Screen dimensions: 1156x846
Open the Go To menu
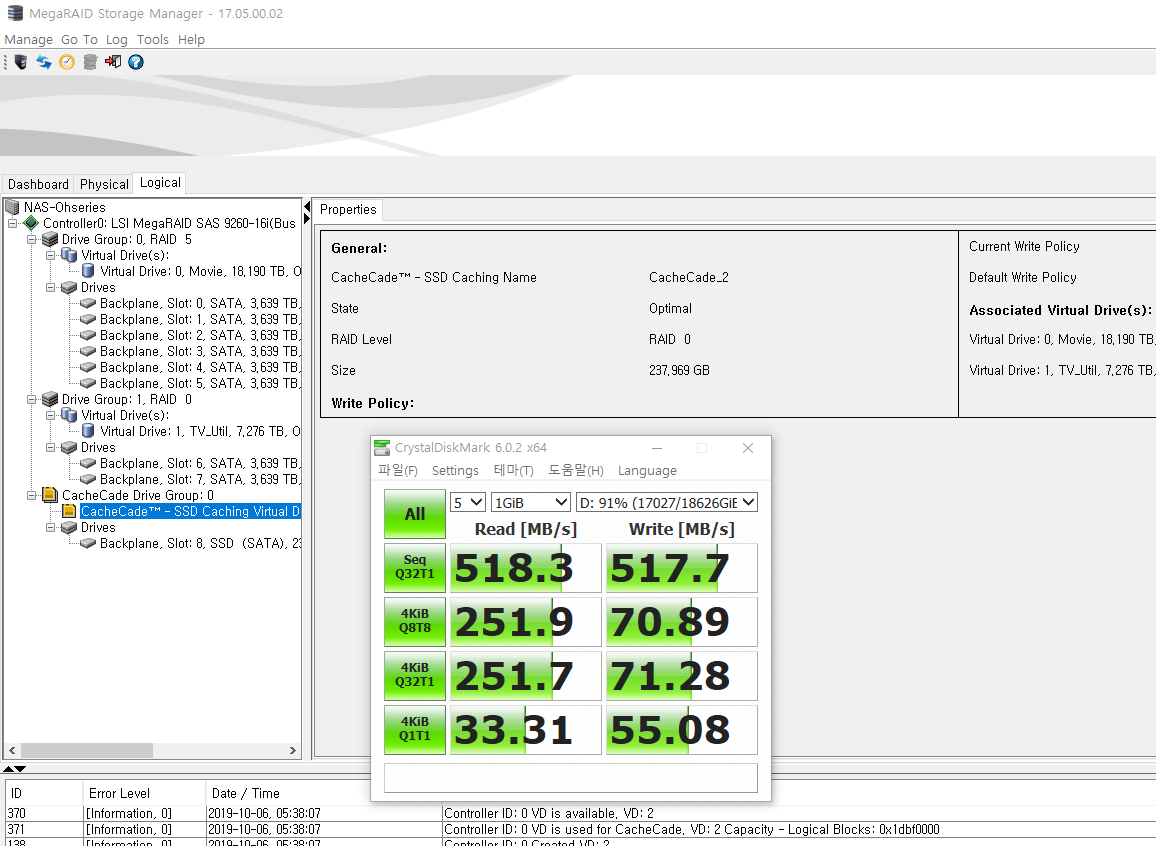(79, 40)
